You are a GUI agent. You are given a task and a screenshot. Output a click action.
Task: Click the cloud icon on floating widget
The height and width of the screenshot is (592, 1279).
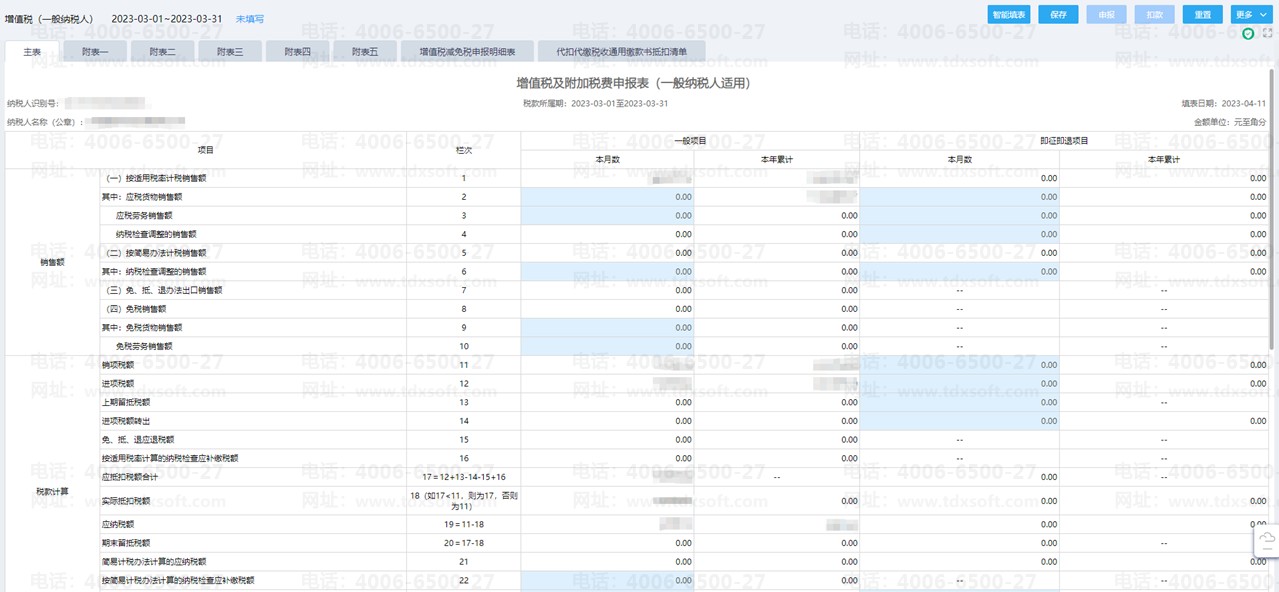(1267, 541)
